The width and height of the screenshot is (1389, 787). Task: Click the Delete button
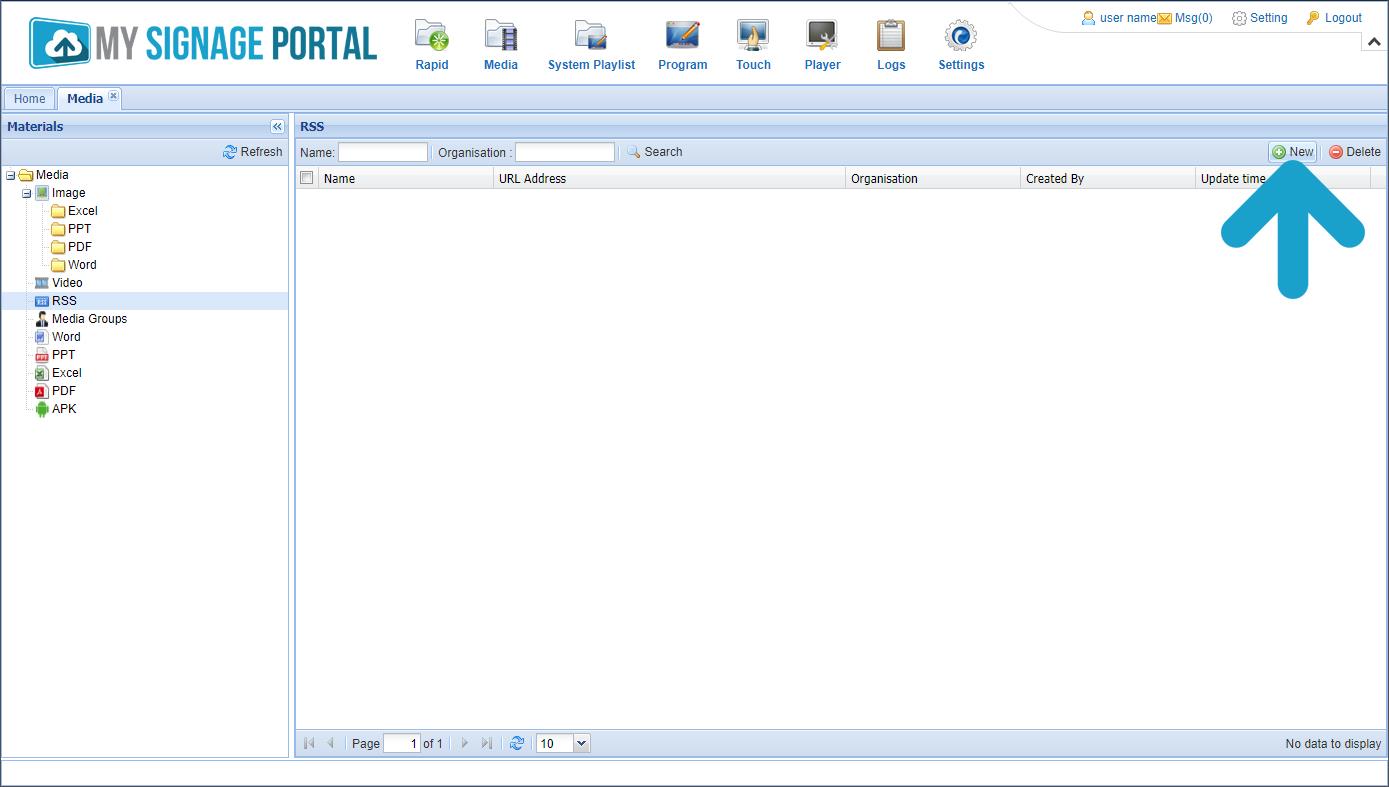pyautogui.click(x=1355, y=152)
